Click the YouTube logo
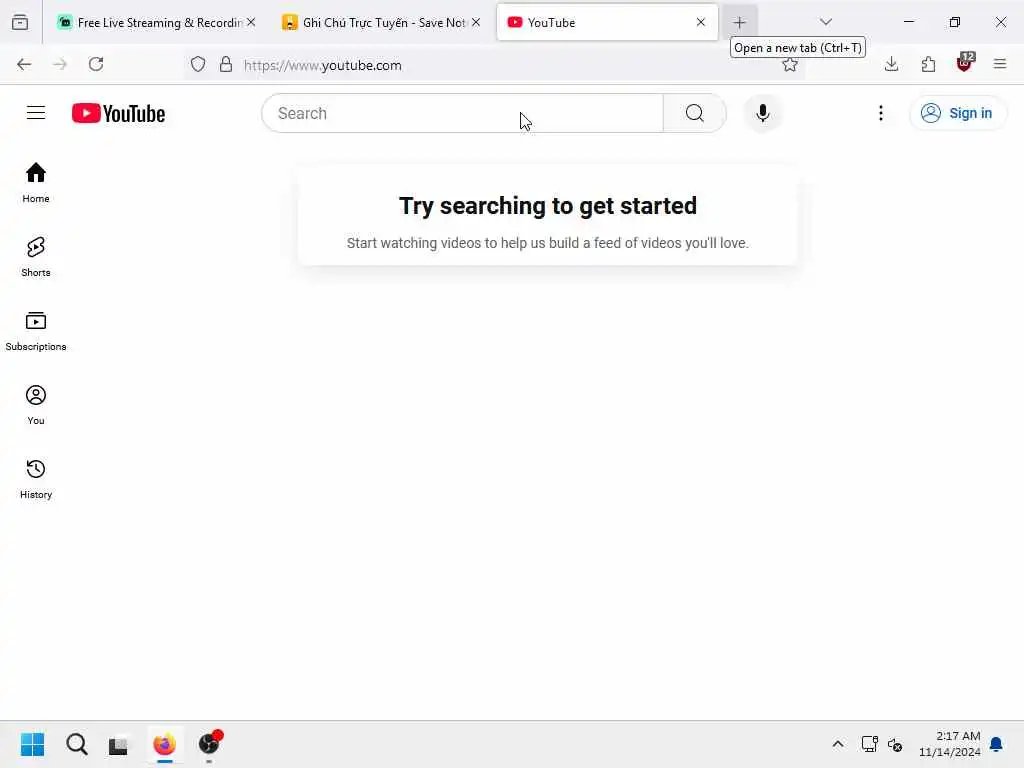This screenshot has width=1024, height=768. (x=118, y=113)
